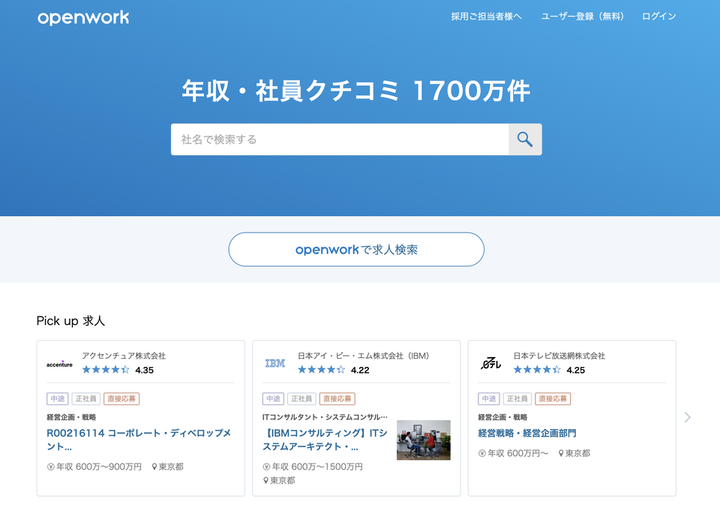Click 日本テレビ放送網株式会社 company name

tap(559, 355)
